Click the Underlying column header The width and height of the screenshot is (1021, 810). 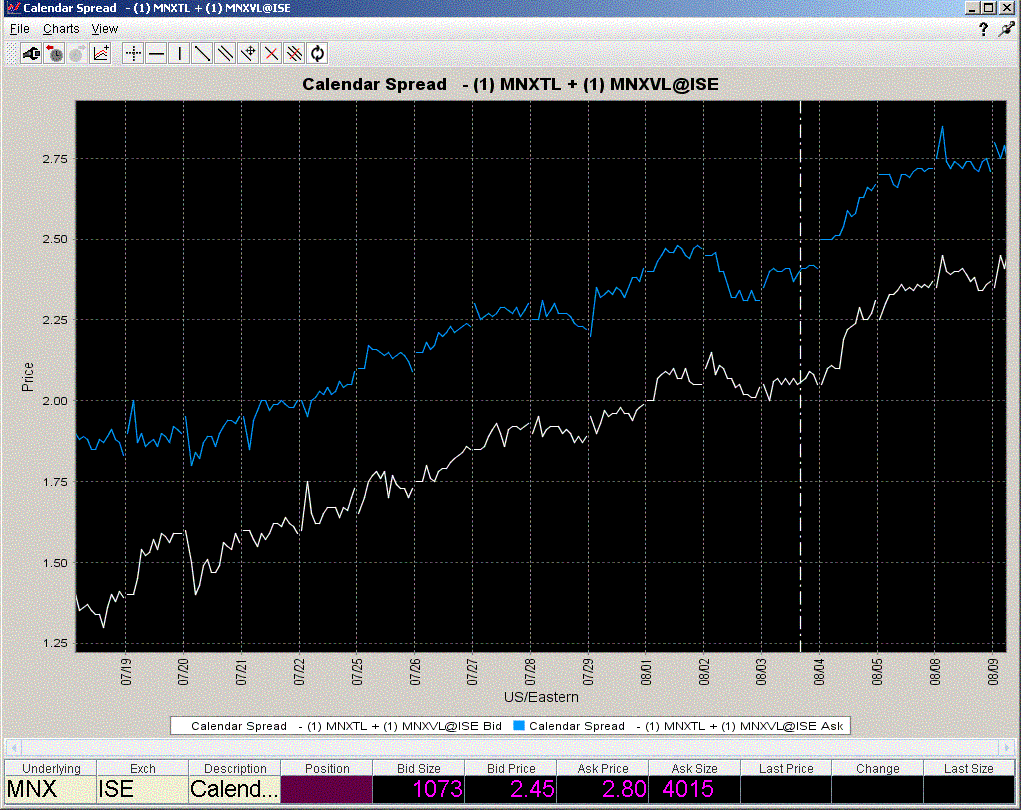[x=51, y=768]
